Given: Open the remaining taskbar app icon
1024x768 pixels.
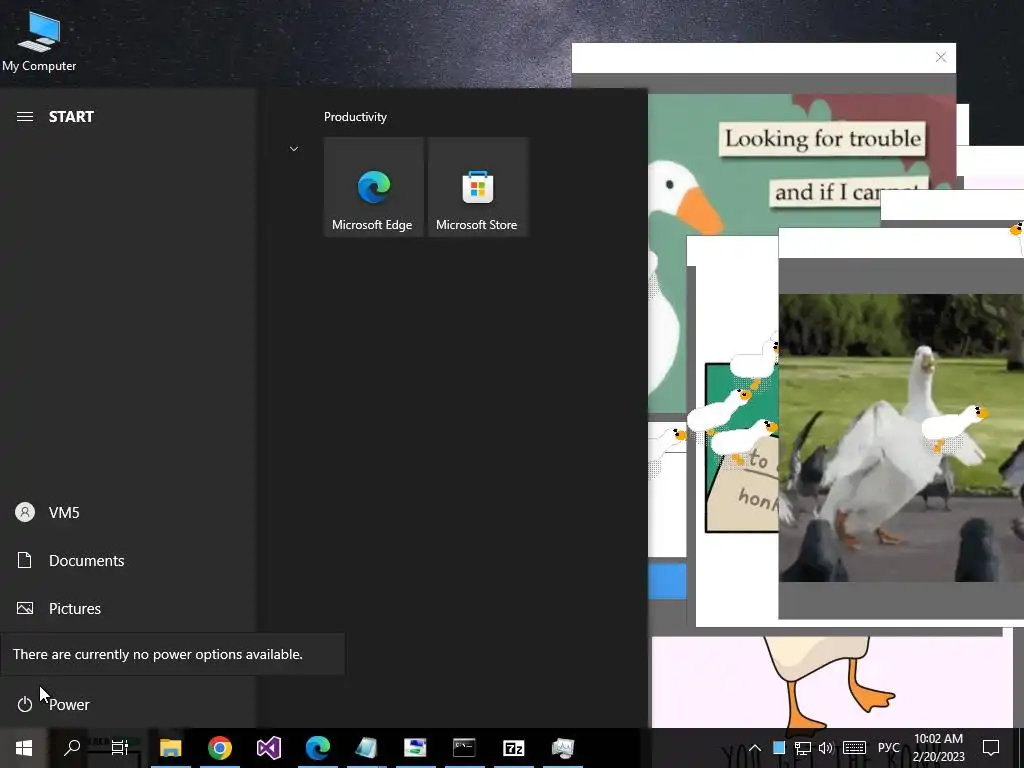Looking at the screenshot, I should 415,748.
